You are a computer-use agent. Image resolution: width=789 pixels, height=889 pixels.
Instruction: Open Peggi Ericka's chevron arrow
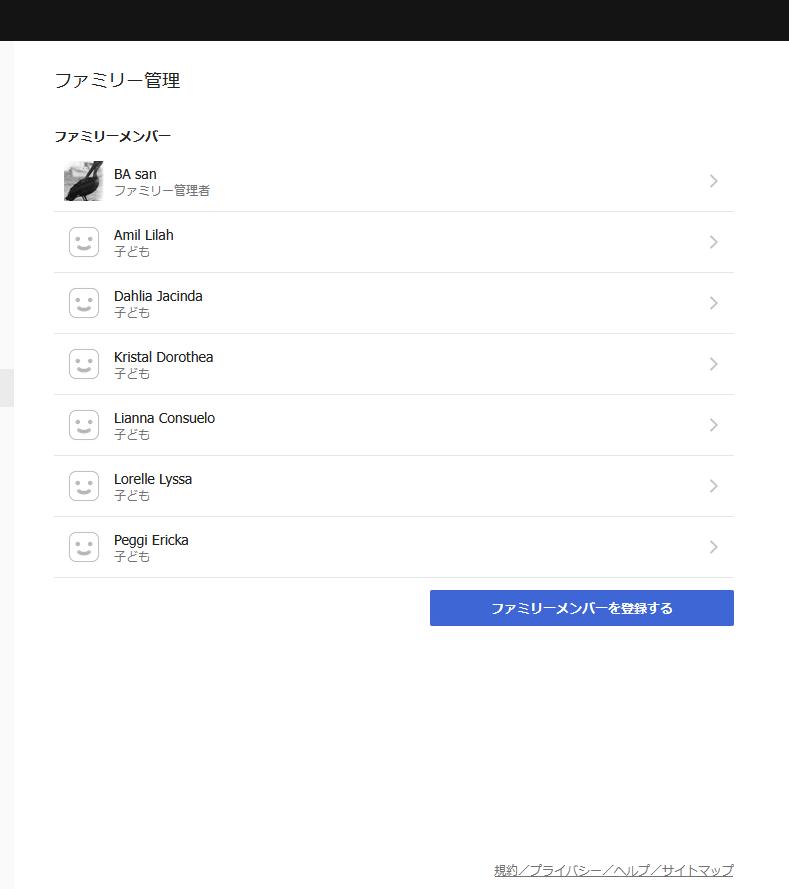click(714, 547)
